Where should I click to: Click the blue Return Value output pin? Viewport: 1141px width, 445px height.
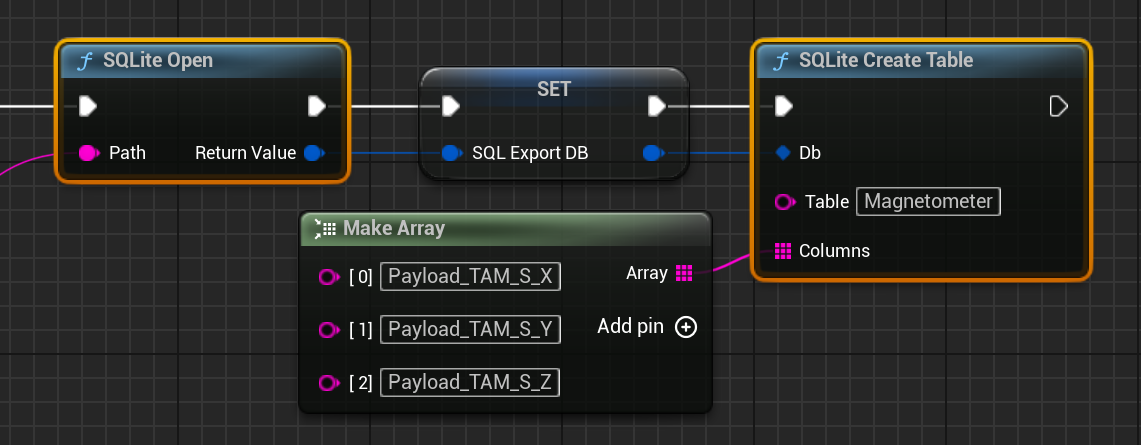pos(314,153)
